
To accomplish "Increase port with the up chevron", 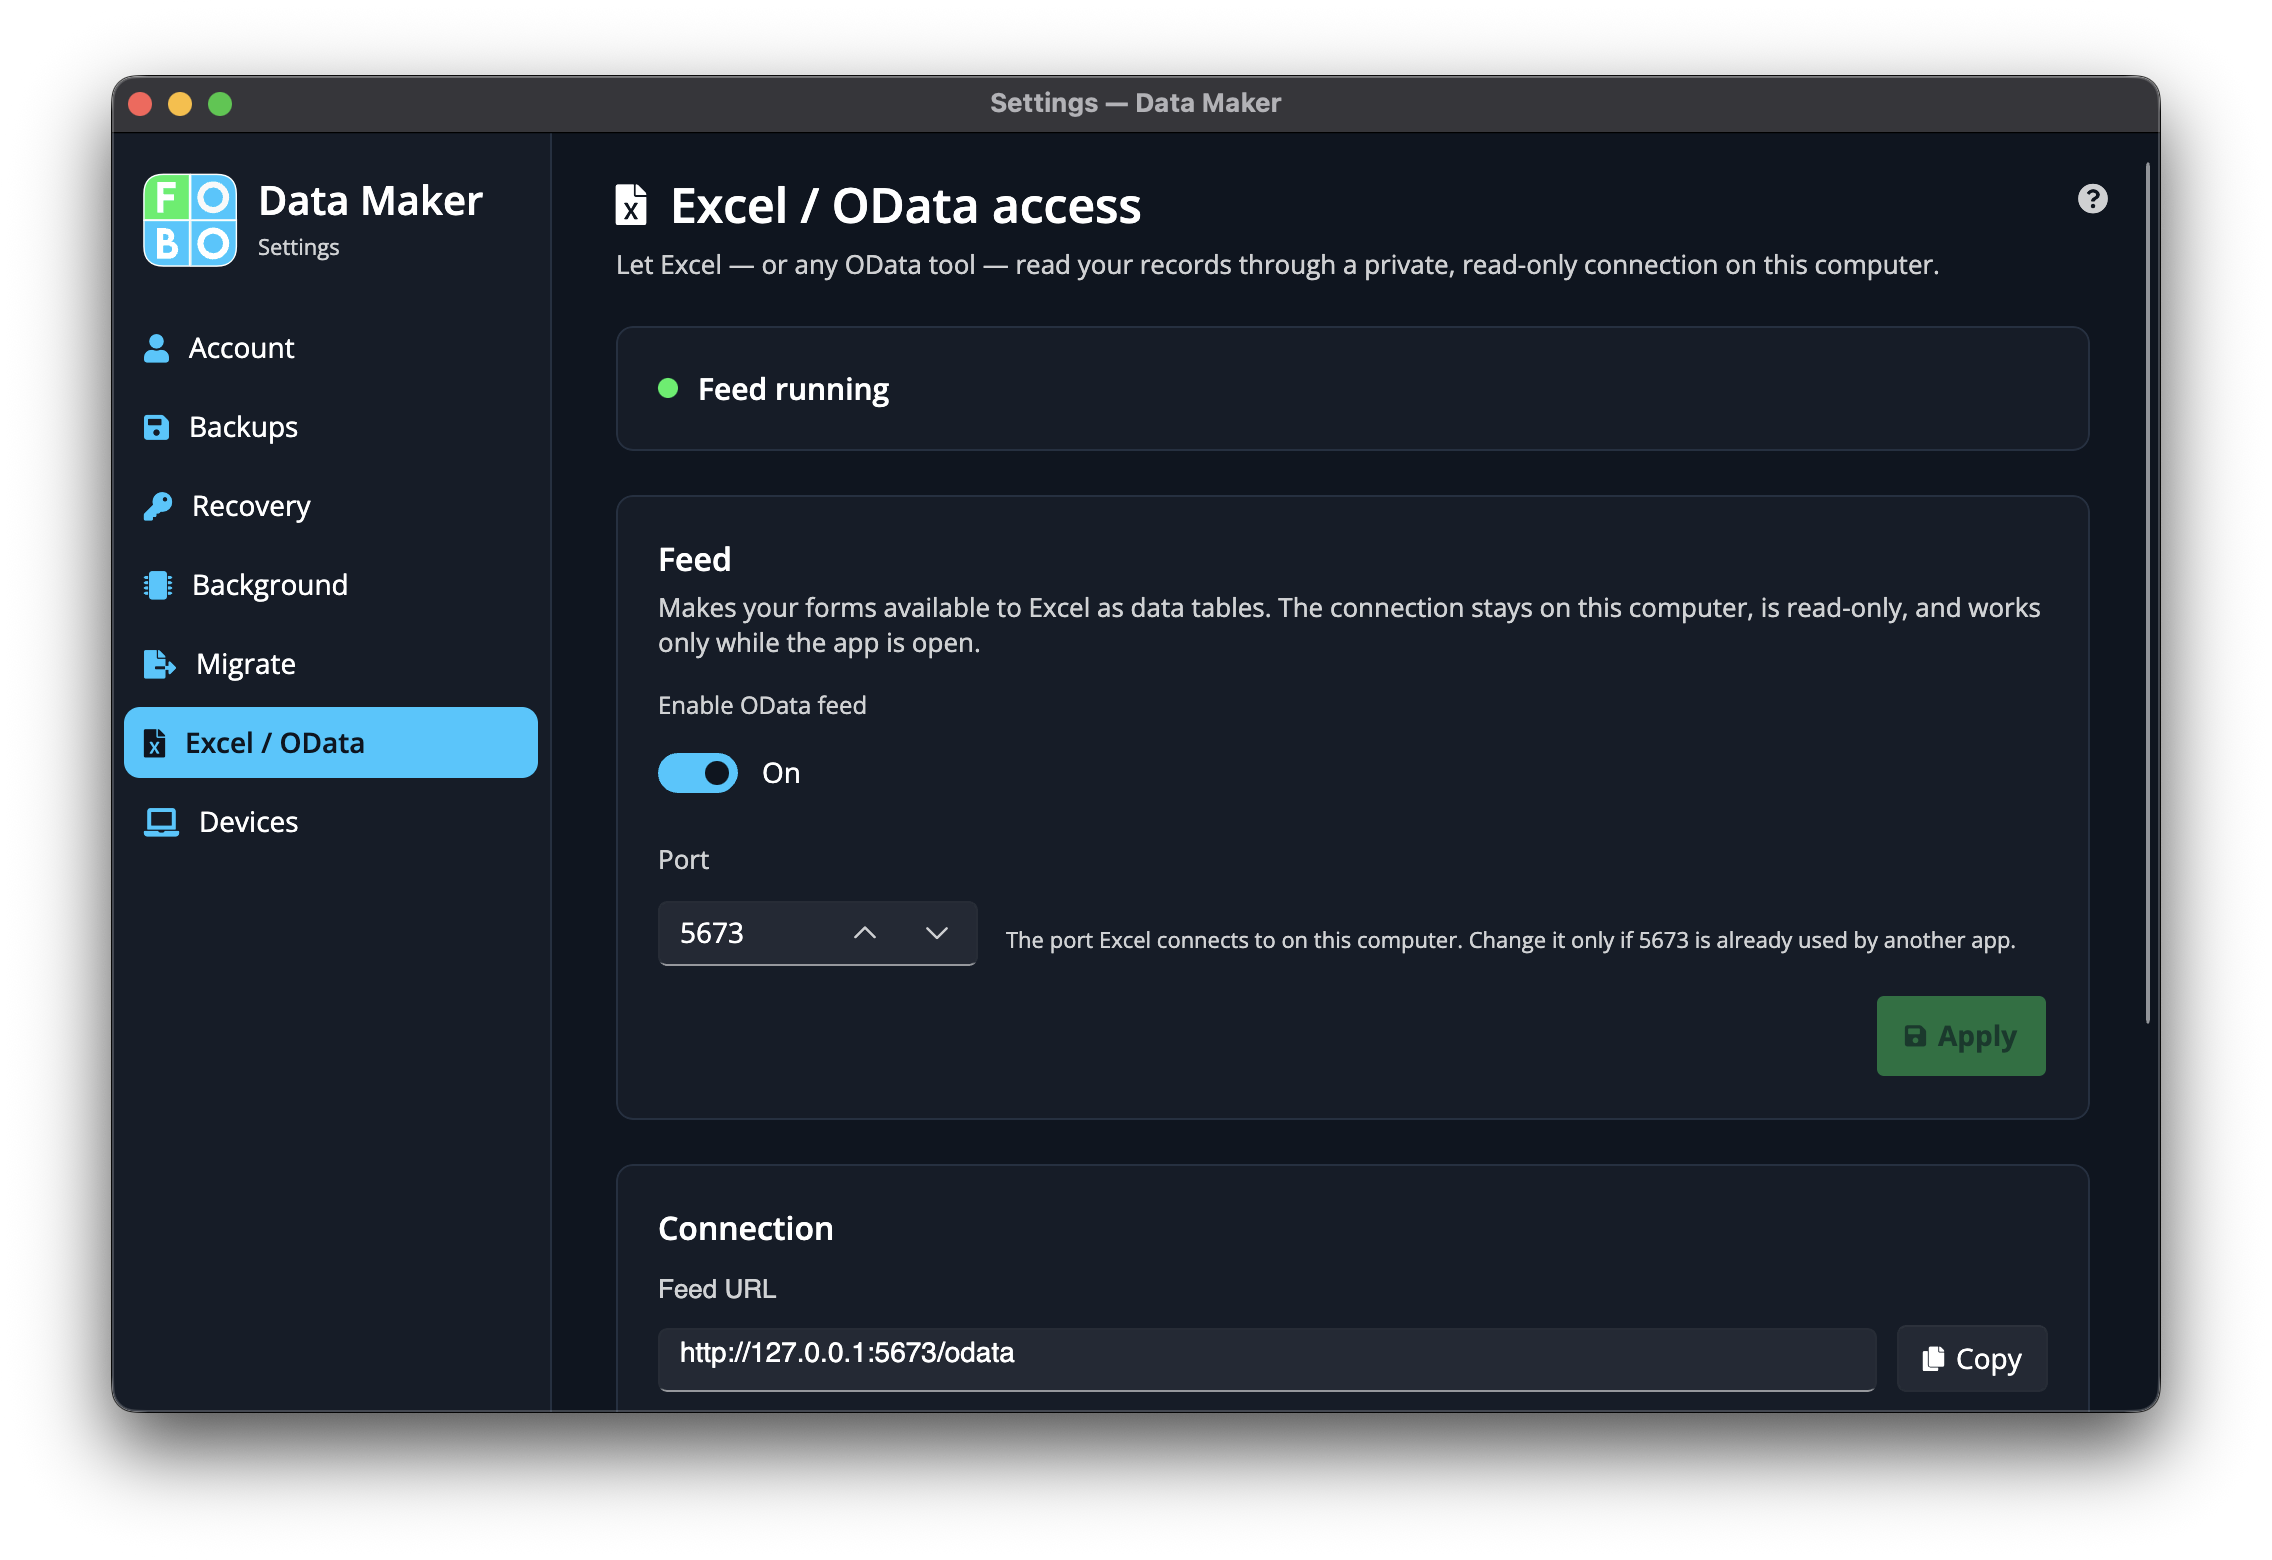I will coord(865,933).
